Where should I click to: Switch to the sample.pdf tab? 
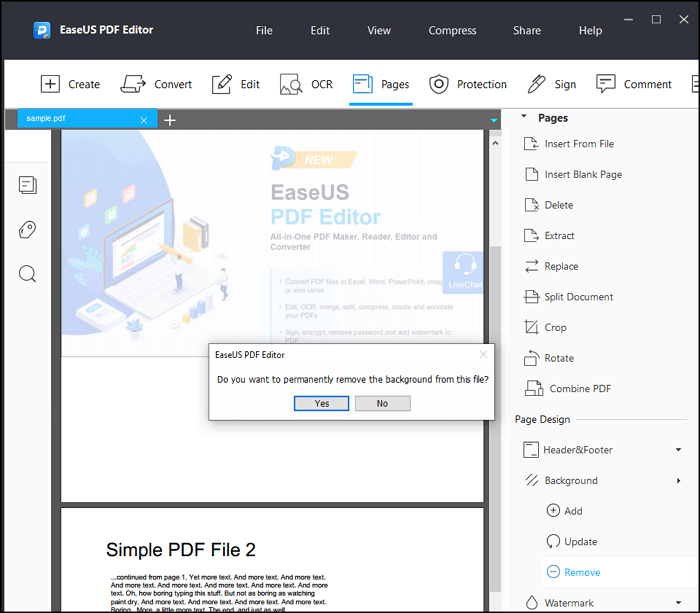87,118
